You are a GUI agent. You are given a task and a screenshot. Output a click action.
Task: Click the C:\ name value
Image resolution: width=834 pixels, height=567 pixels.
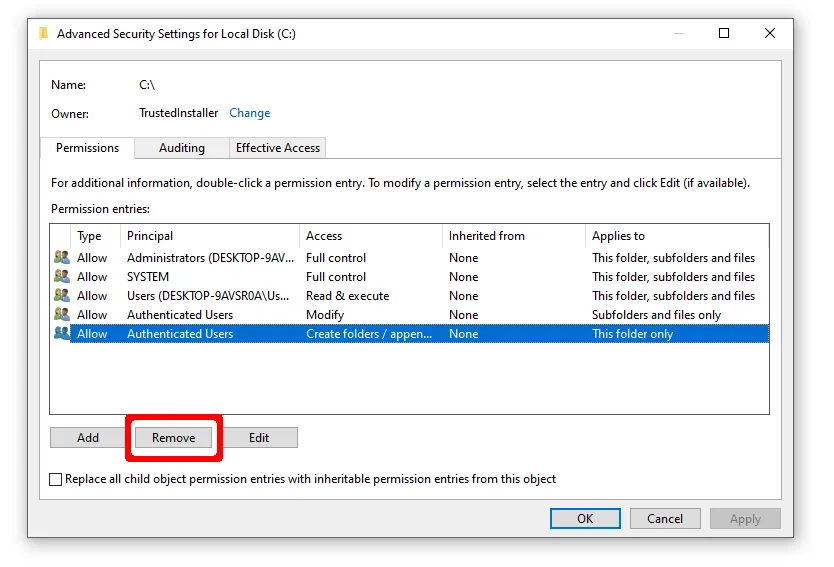147,85
